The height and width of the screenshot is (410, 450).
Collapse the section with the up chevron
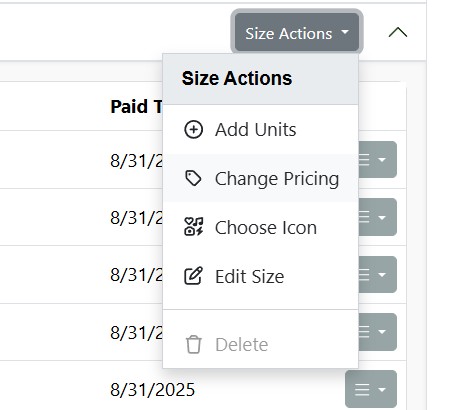(x=398, y=32)
